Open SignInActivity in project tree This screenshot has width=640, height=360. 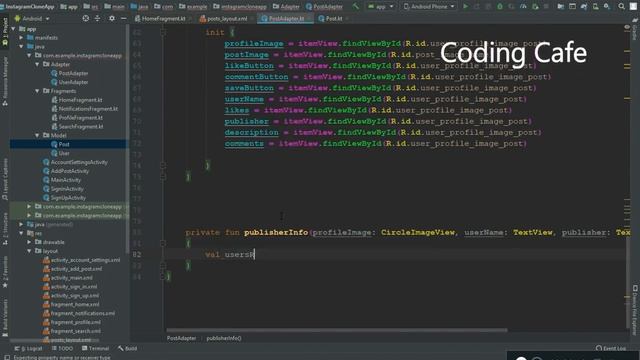[x=67, y=189]
